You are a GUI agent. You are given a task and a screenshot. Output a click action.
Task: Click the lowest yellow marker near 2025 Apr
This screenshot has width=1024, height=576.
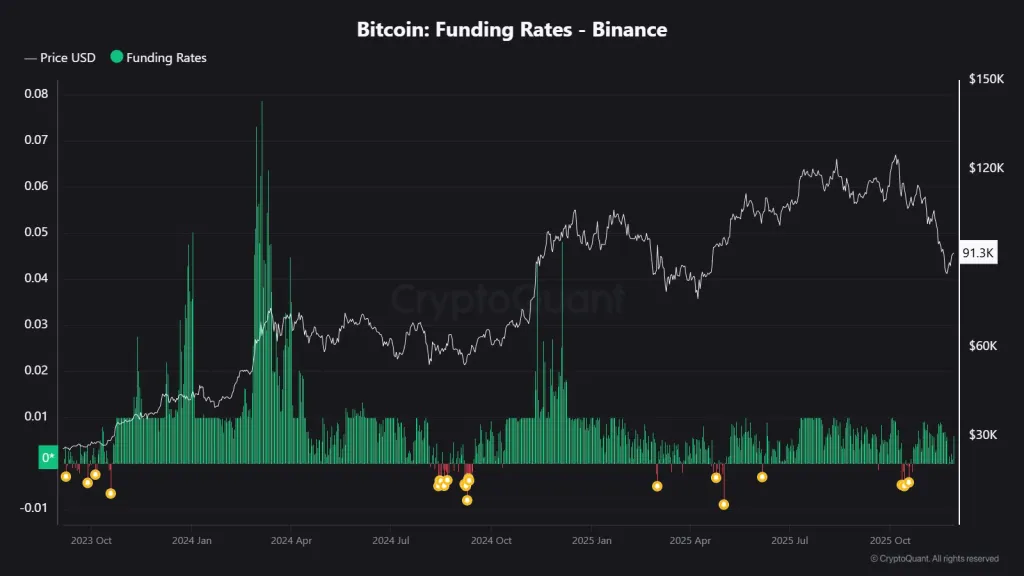pyautogui.click(x=724, y=504)
